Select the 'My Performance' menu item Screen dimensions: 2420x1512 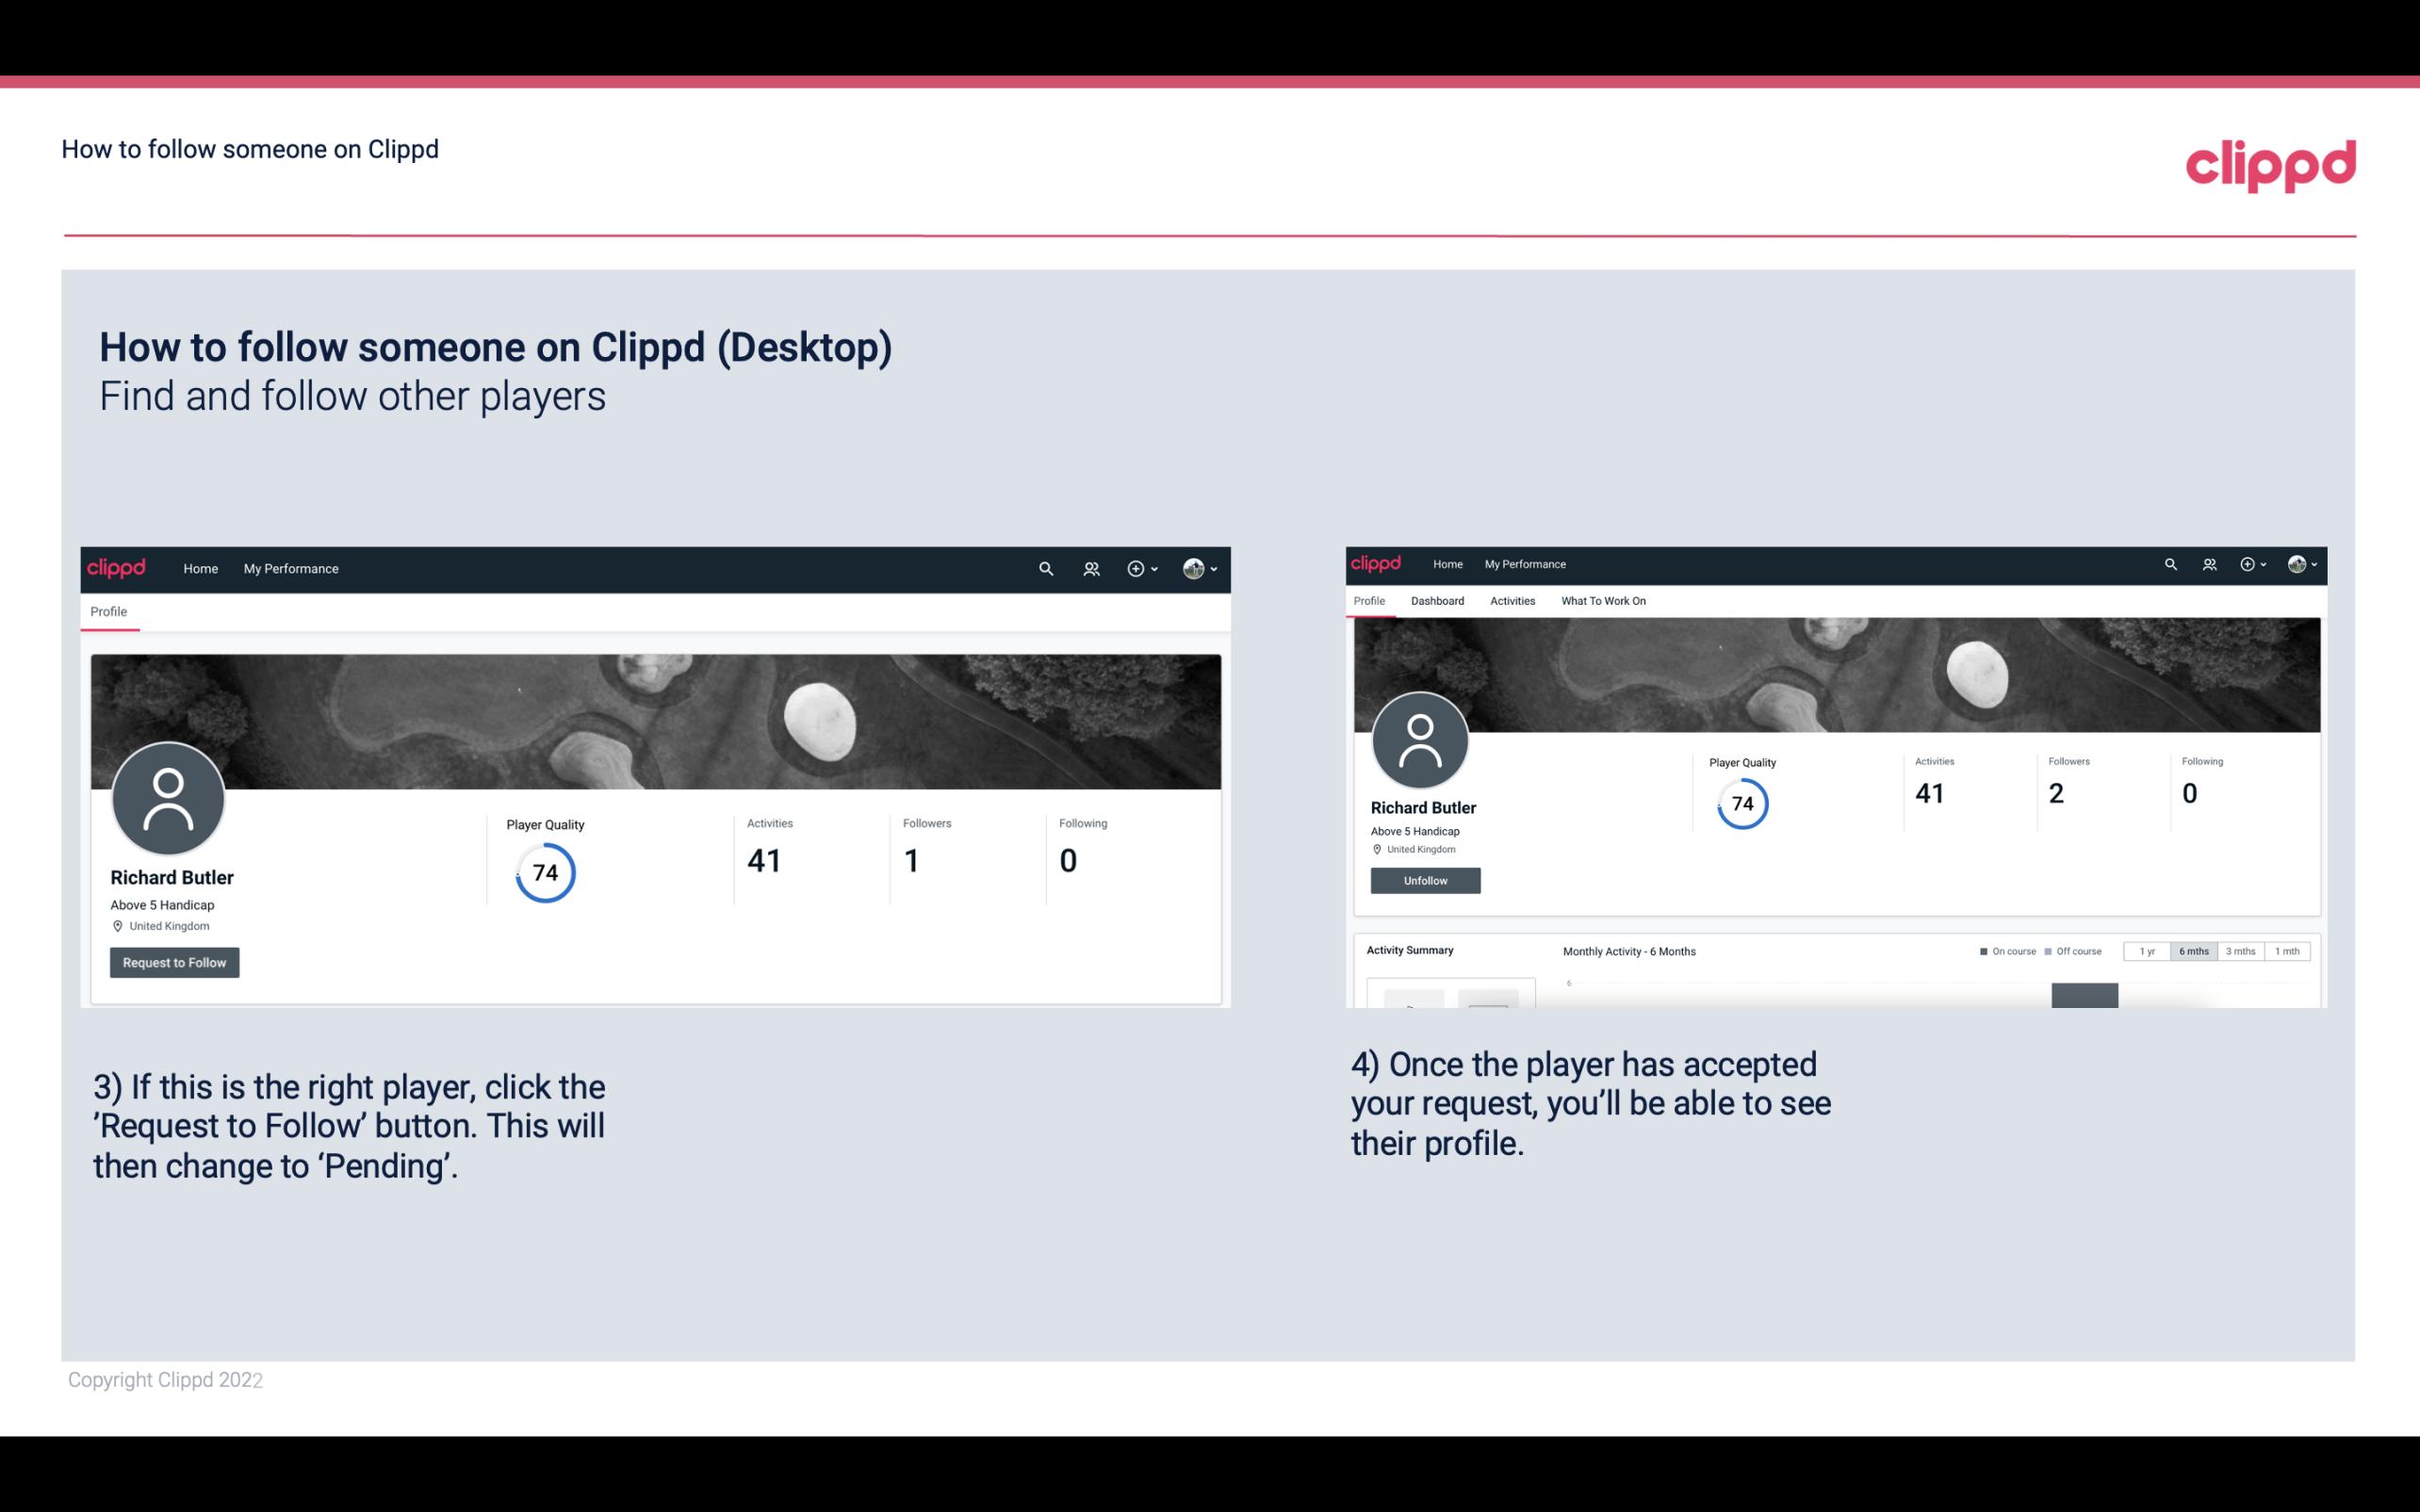point(289,566)
